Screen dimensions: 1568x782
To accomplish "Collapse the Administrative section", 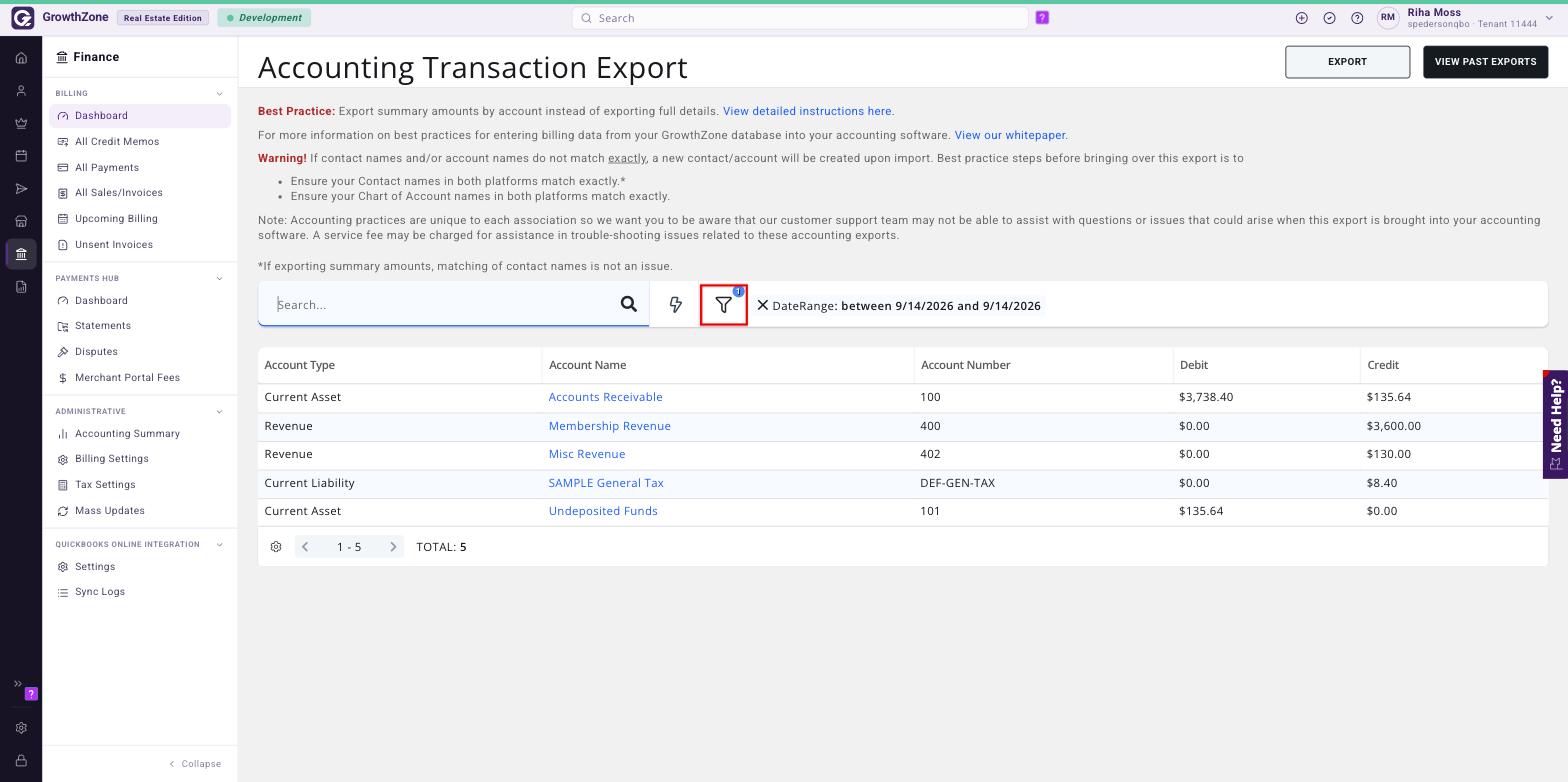I will [219, 411].
